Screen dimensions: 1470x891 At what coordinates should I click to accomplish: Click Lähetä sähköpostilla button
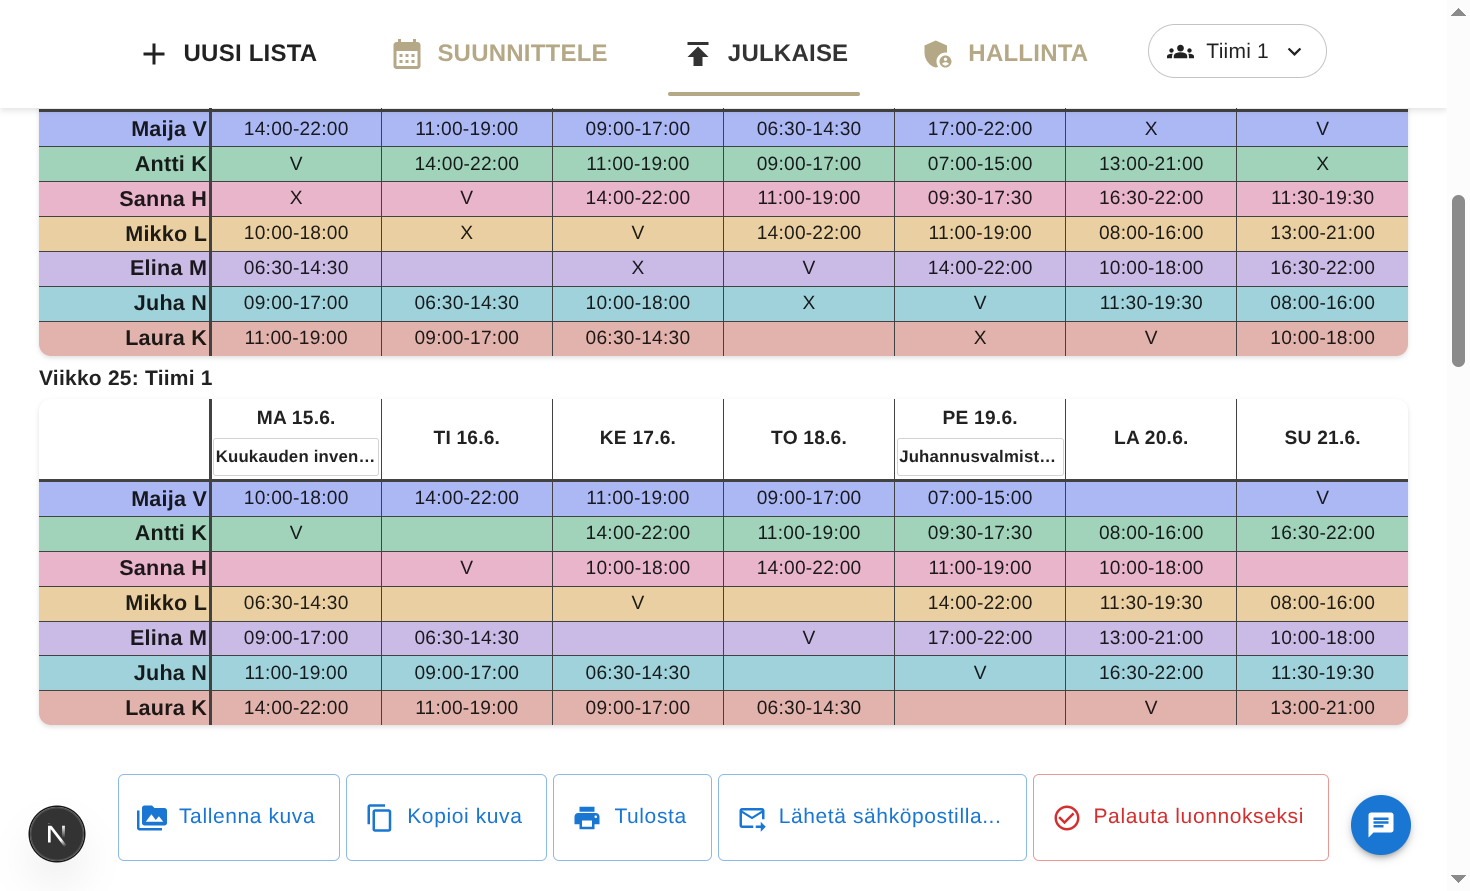(872, 817)
